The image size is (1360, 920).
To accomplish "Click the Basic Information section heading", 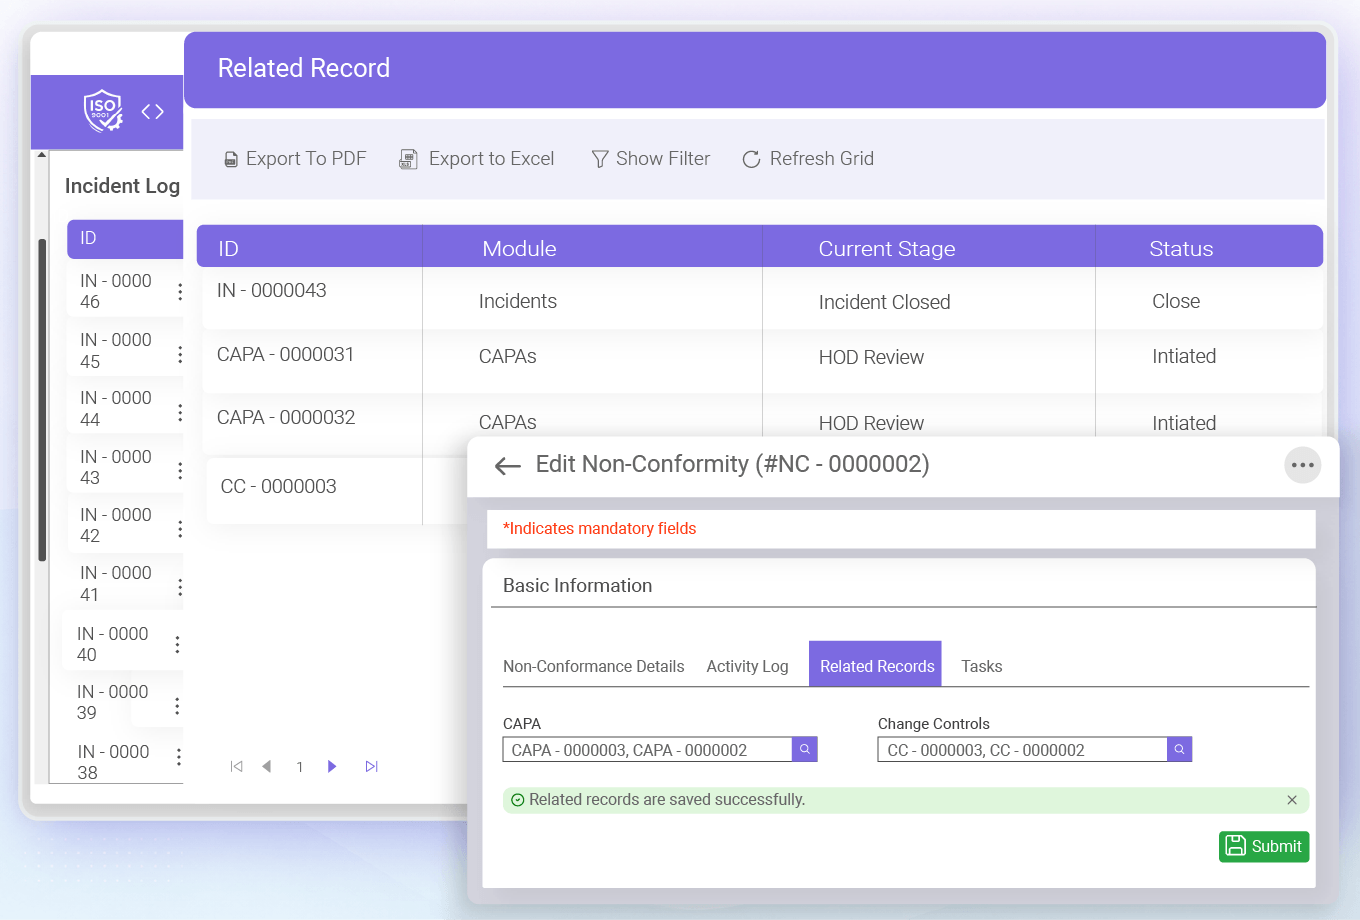I will (577, 586).
